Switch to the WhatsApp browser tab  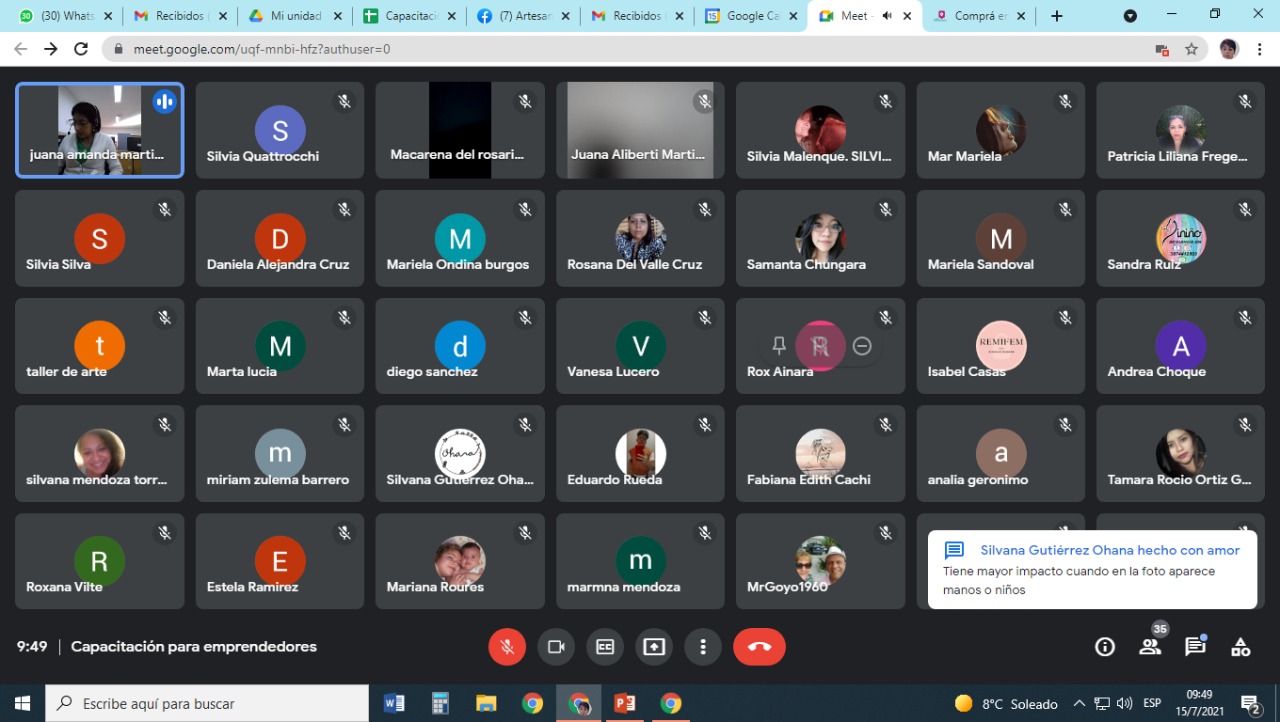pyautogui.click(x=68, y=16)
